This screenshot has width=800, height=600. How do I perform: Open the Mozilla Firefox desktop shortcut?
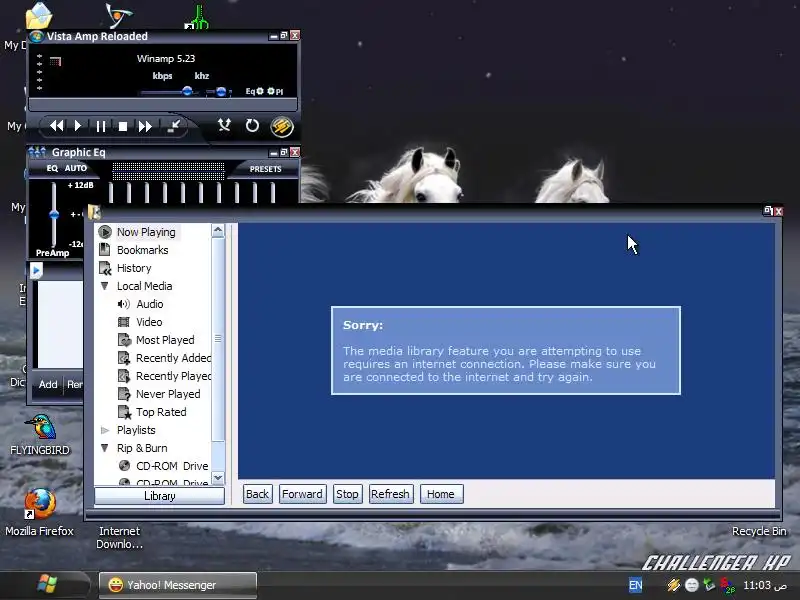[39, 512]
